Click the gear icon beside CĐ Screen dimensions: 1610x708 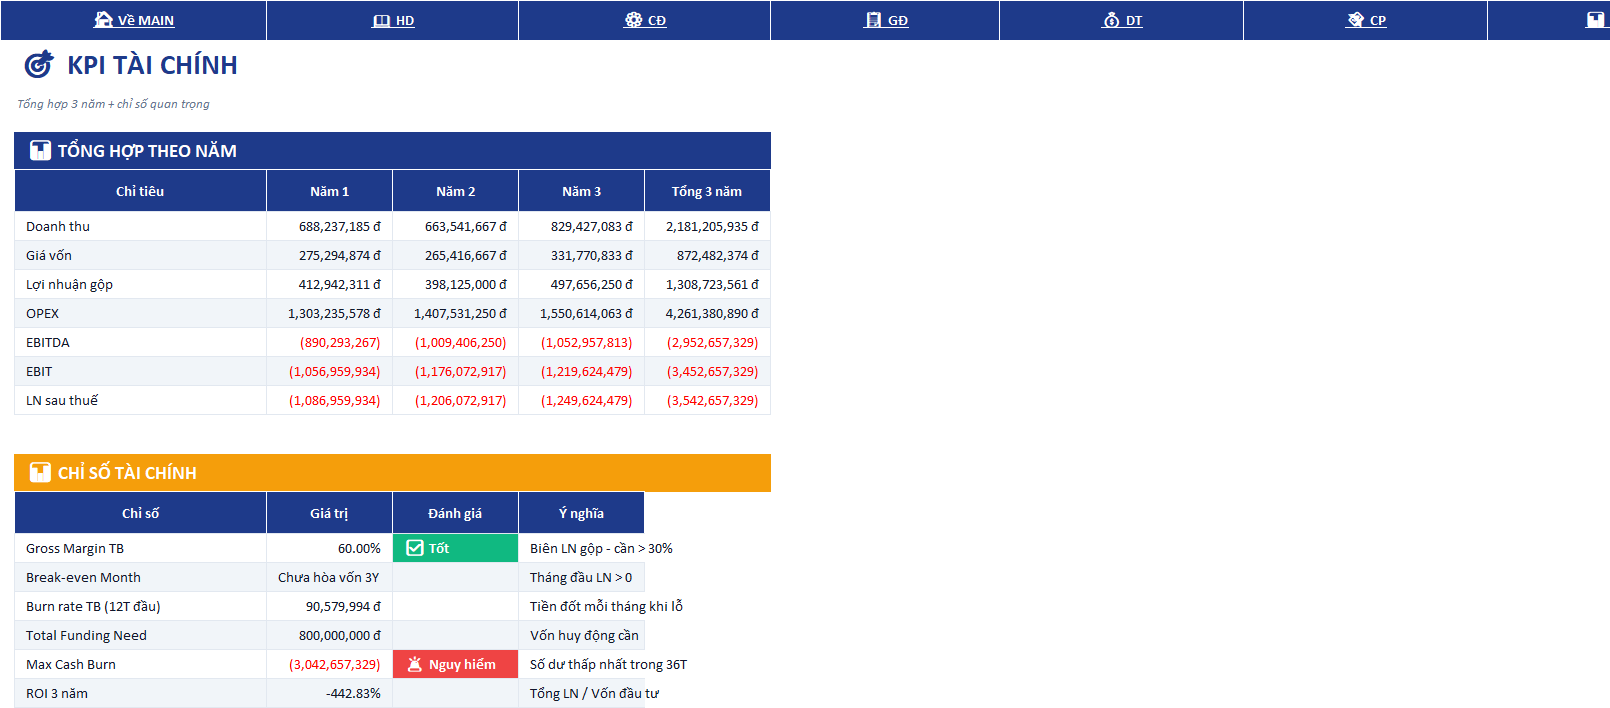633,19
